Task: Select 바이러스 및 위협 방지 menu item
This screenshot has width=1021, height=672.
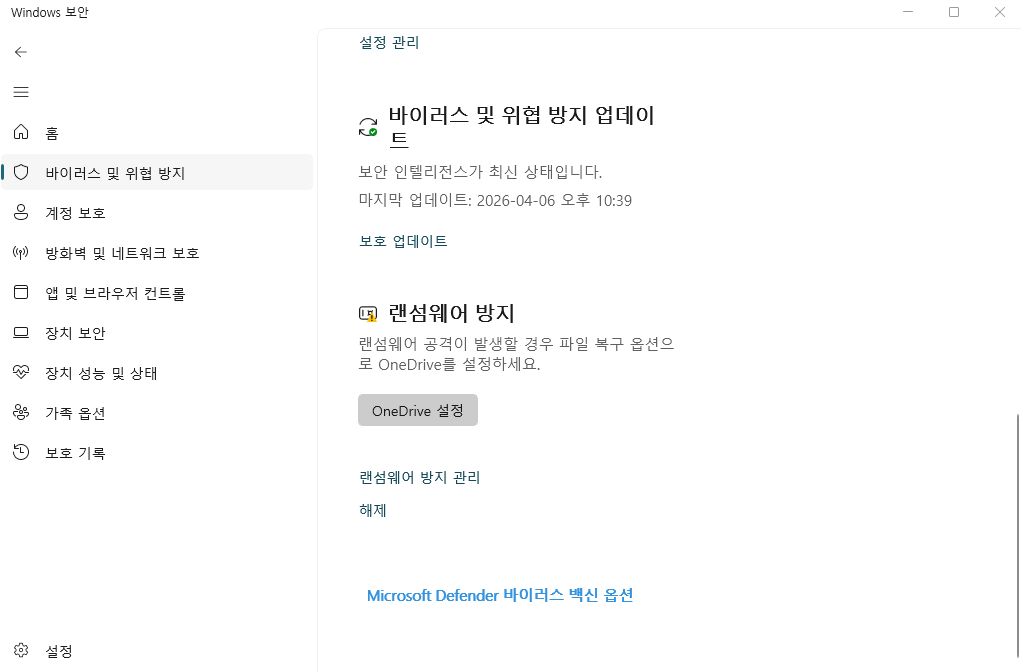Action: point(156,173)
